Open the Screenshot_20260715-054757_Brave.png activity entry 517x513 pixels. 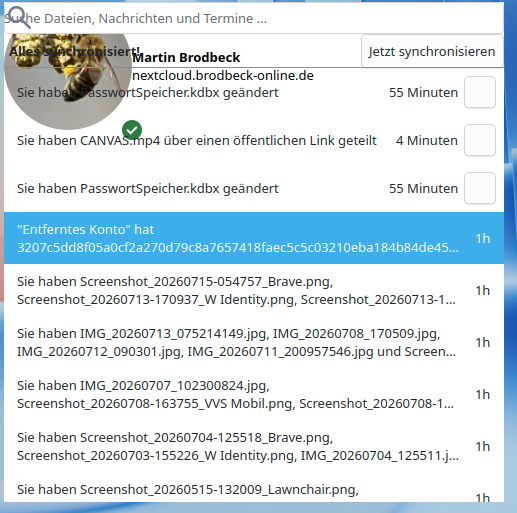point(254,290)
